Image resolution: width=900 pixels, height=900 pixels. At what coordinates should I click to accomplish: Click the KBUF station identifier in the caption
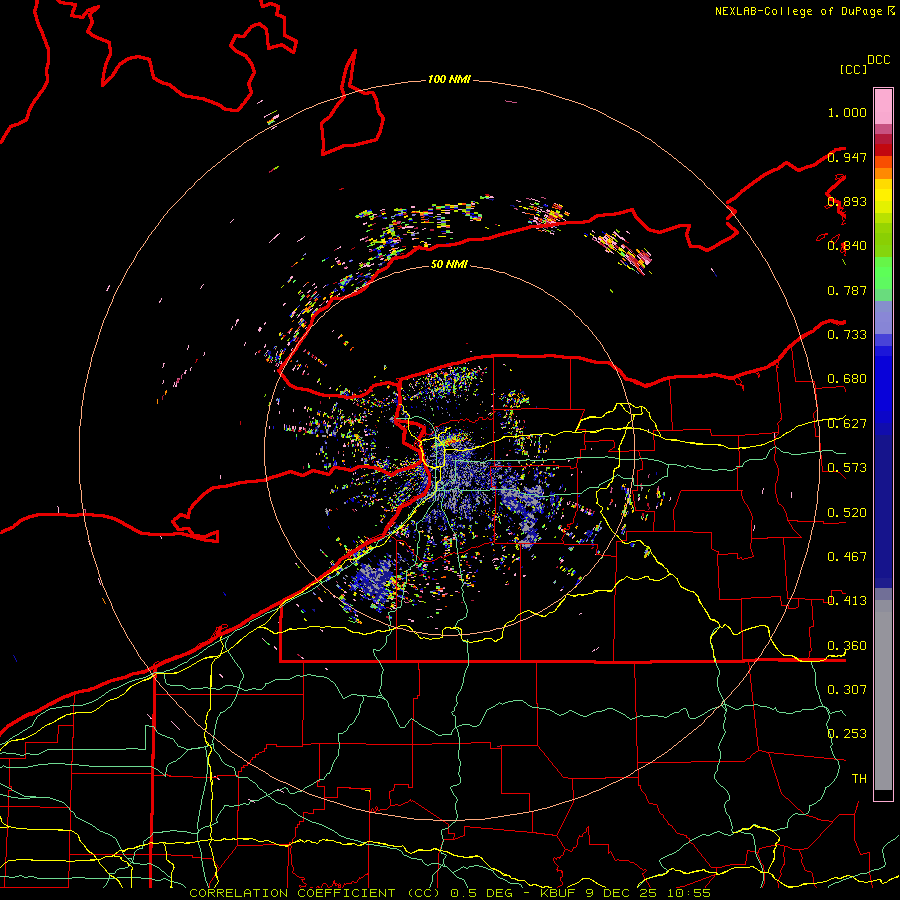click(x=558, y=893)
